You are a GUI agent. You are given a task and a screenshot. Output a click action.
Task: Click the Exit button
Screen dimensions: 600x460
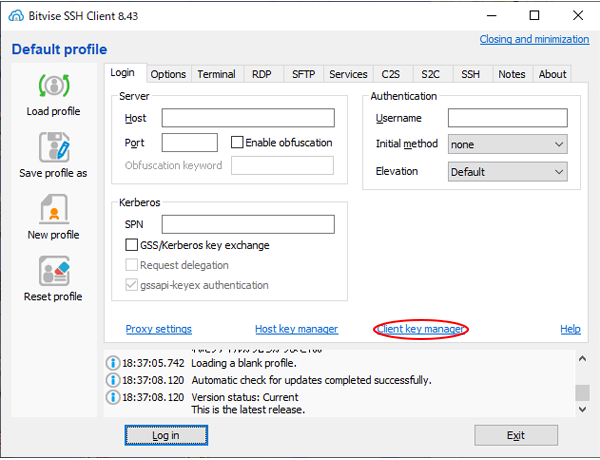click(x=516, y=435)
